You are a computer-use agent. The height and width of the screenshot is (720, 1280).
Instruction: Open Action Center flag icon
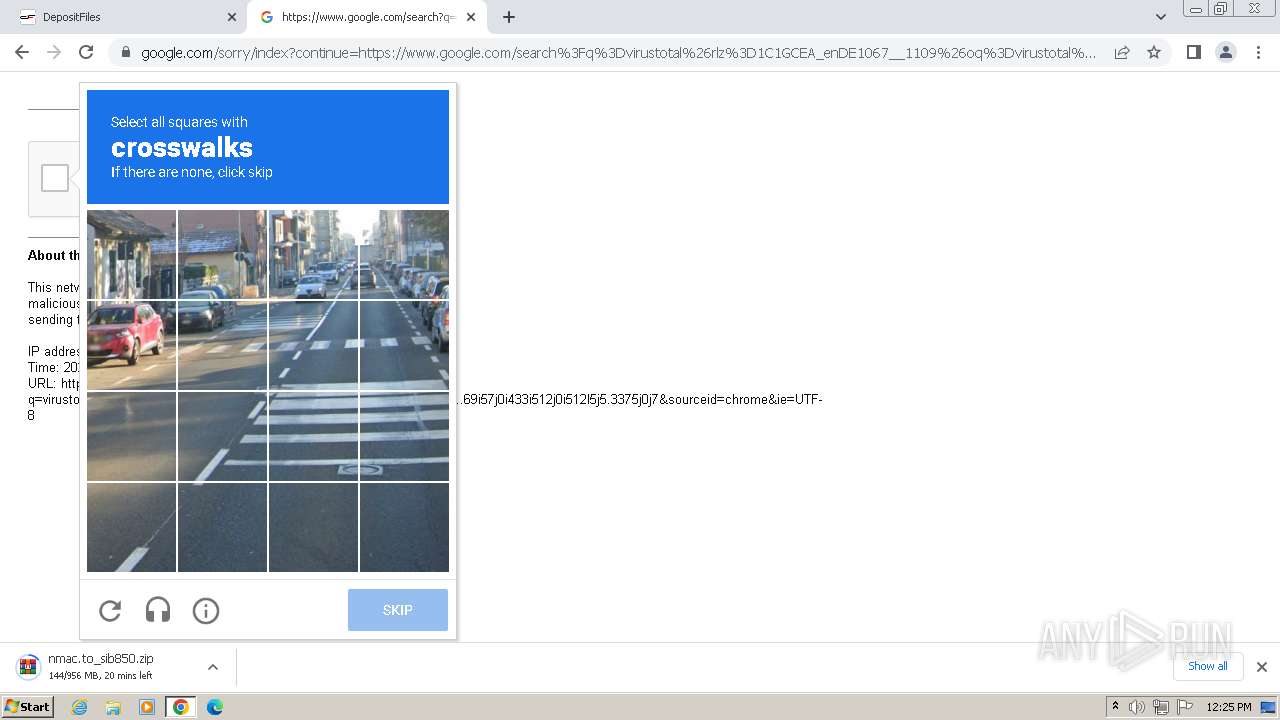pyautogui.click(x=1185, y=707)
